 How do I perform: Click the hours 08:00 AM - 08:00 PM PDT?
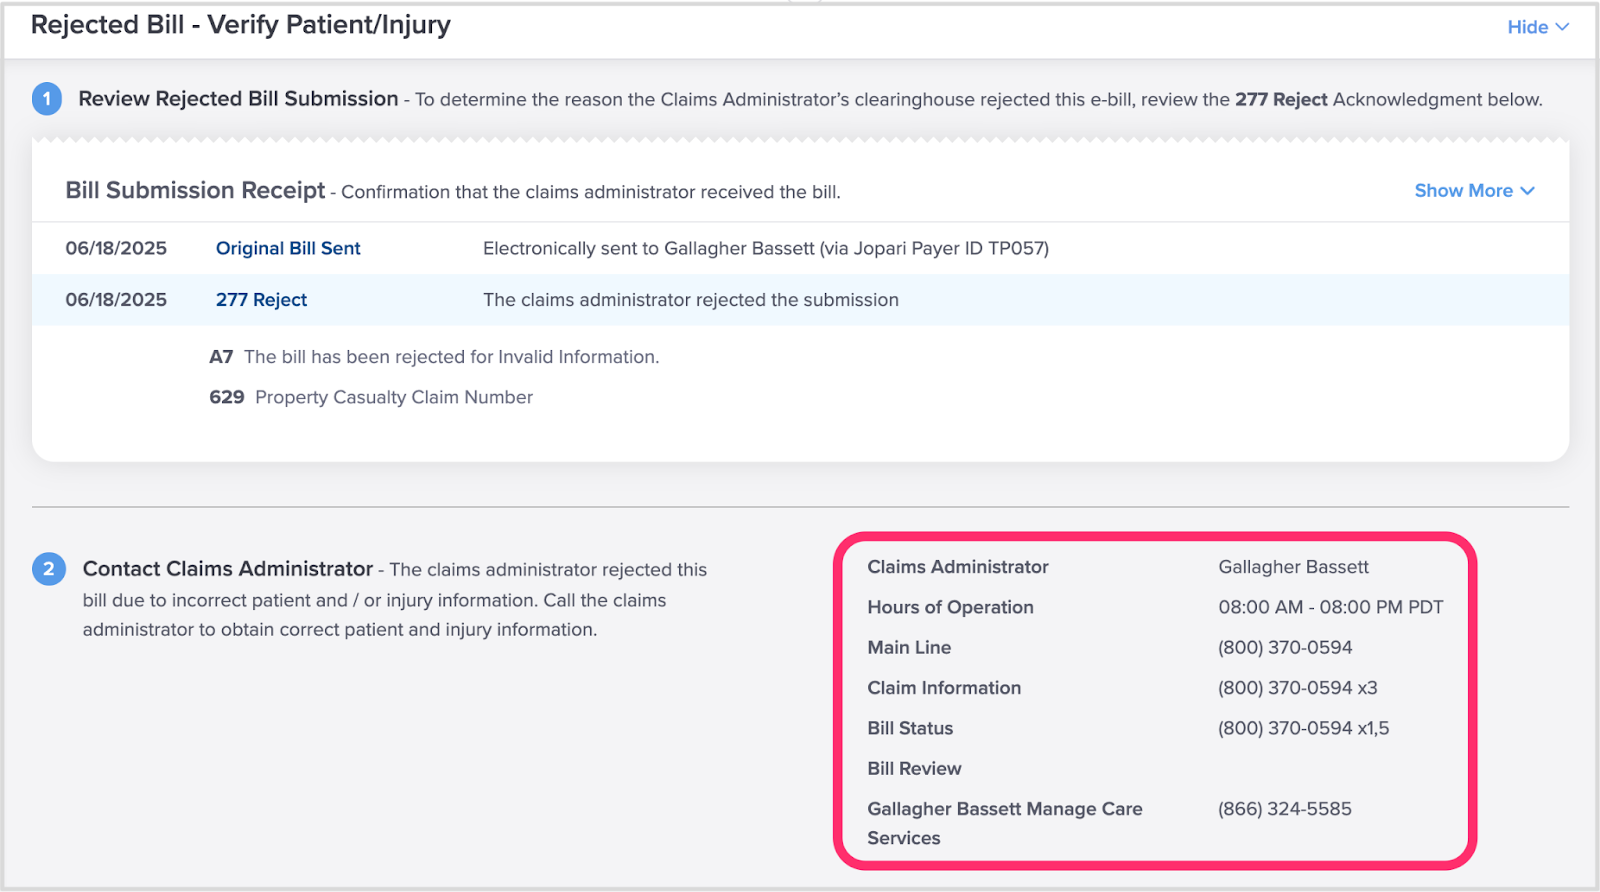click(1331, 607)
